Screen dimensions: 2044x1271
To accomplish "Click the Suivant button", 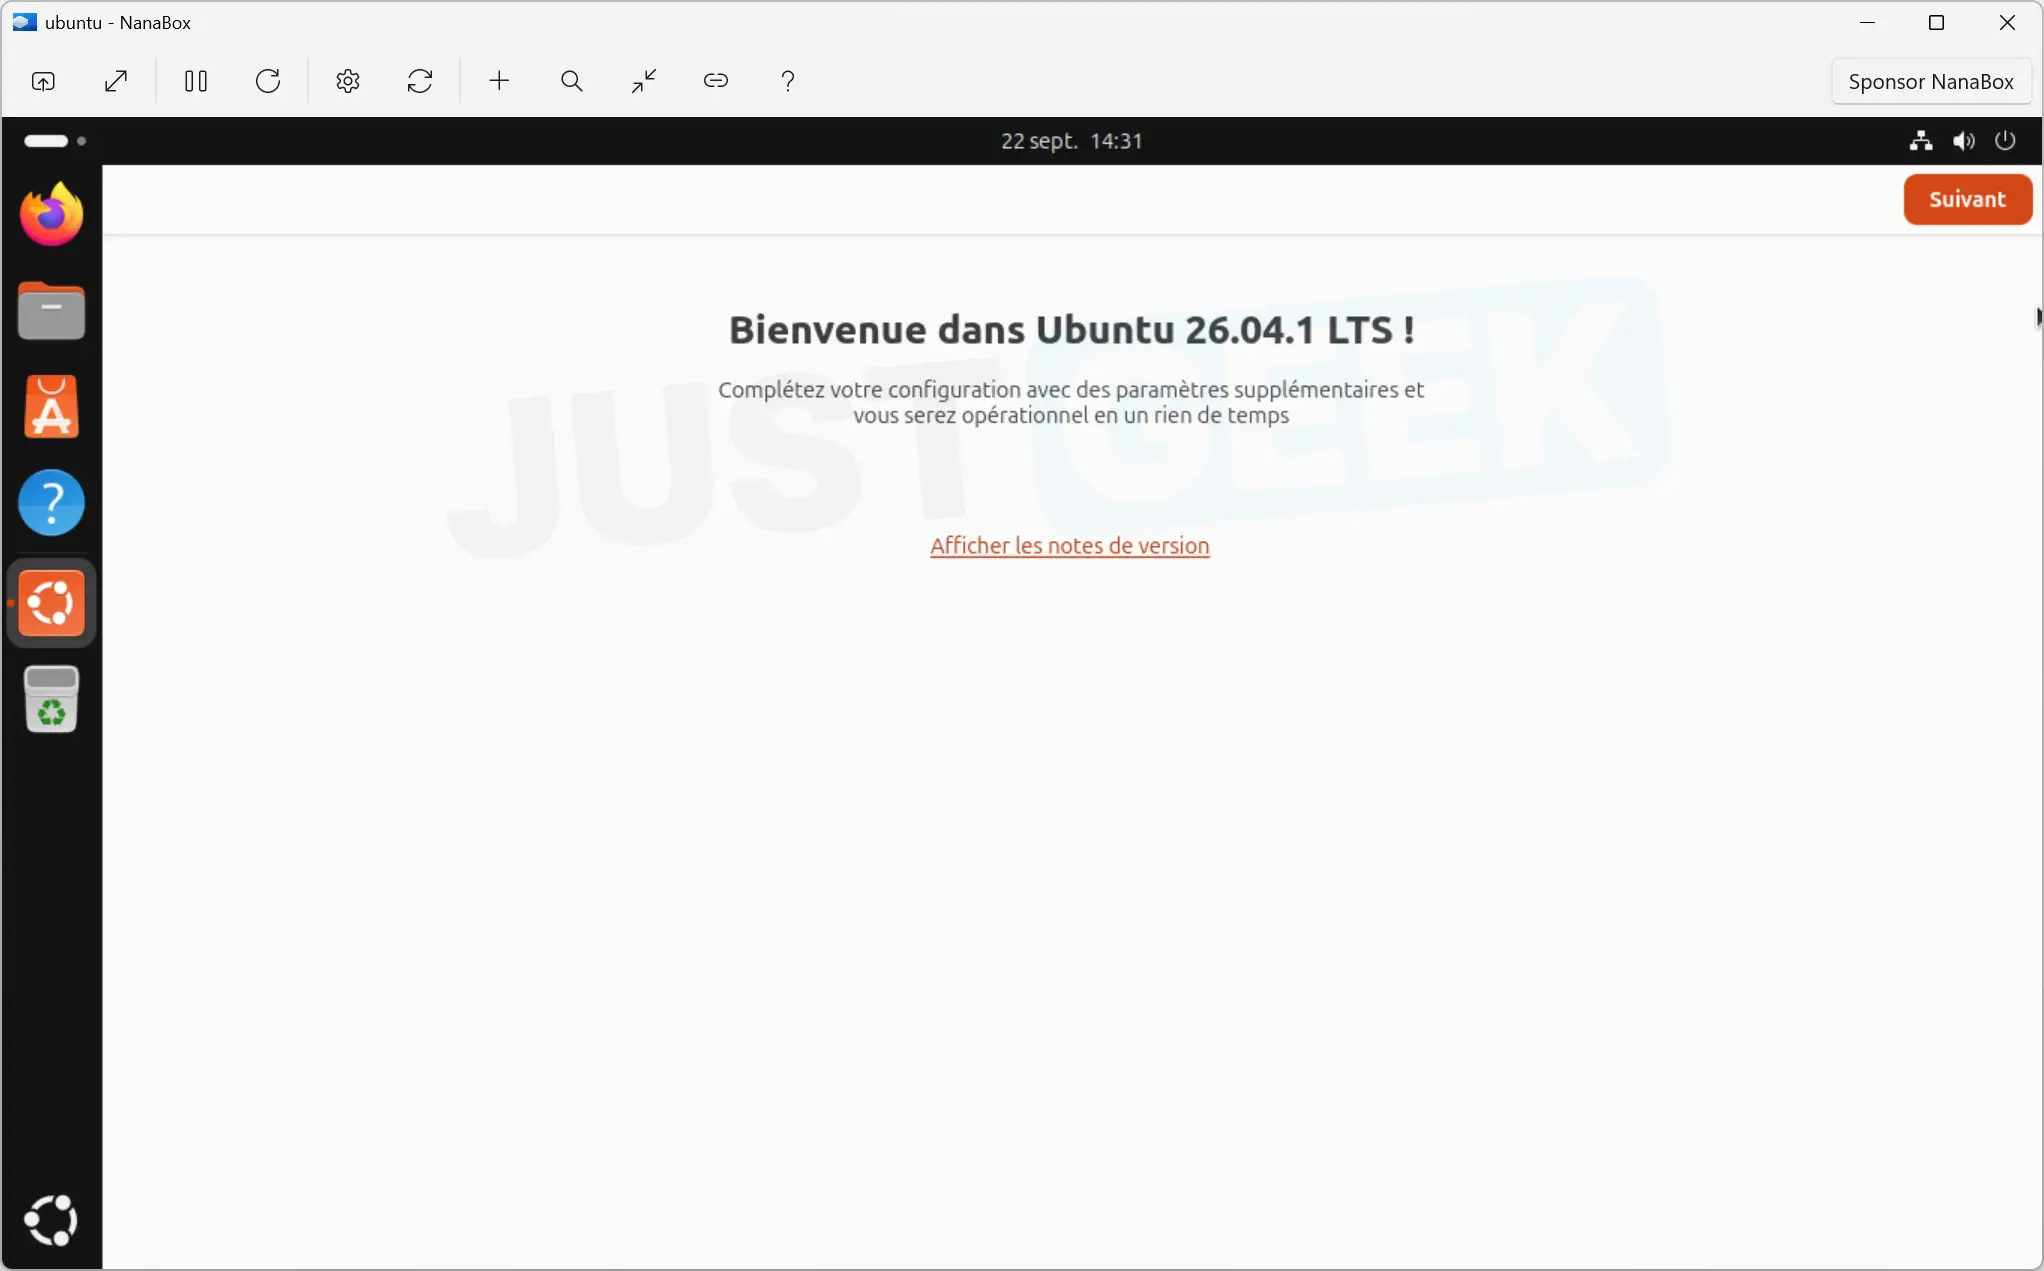I will coord(1967,199).
